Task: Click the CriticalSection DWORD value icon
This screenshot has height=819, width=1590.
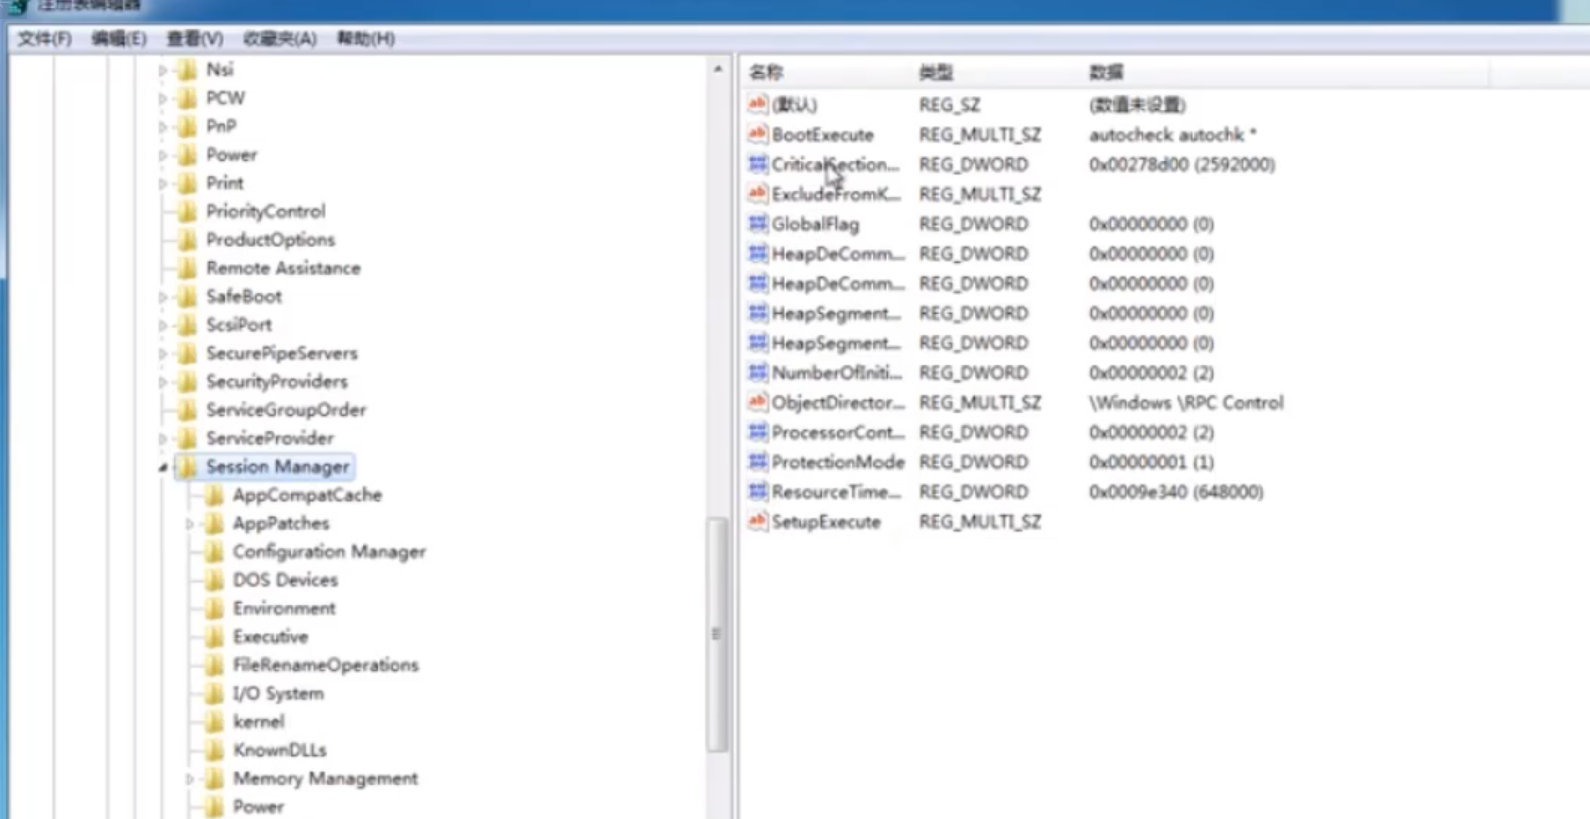Action: point(757,164)
